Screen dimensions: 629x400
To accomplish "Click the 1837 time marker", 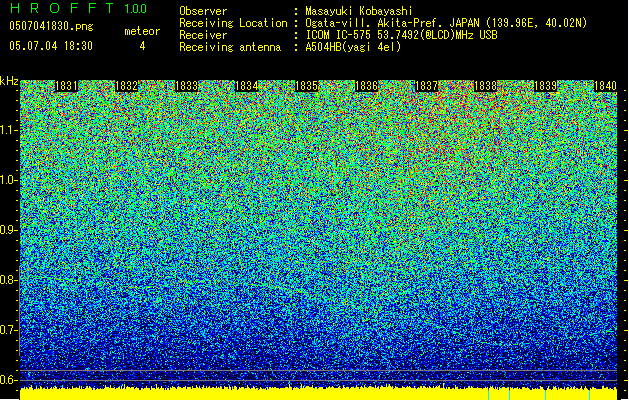I will (x=426, y=86).
